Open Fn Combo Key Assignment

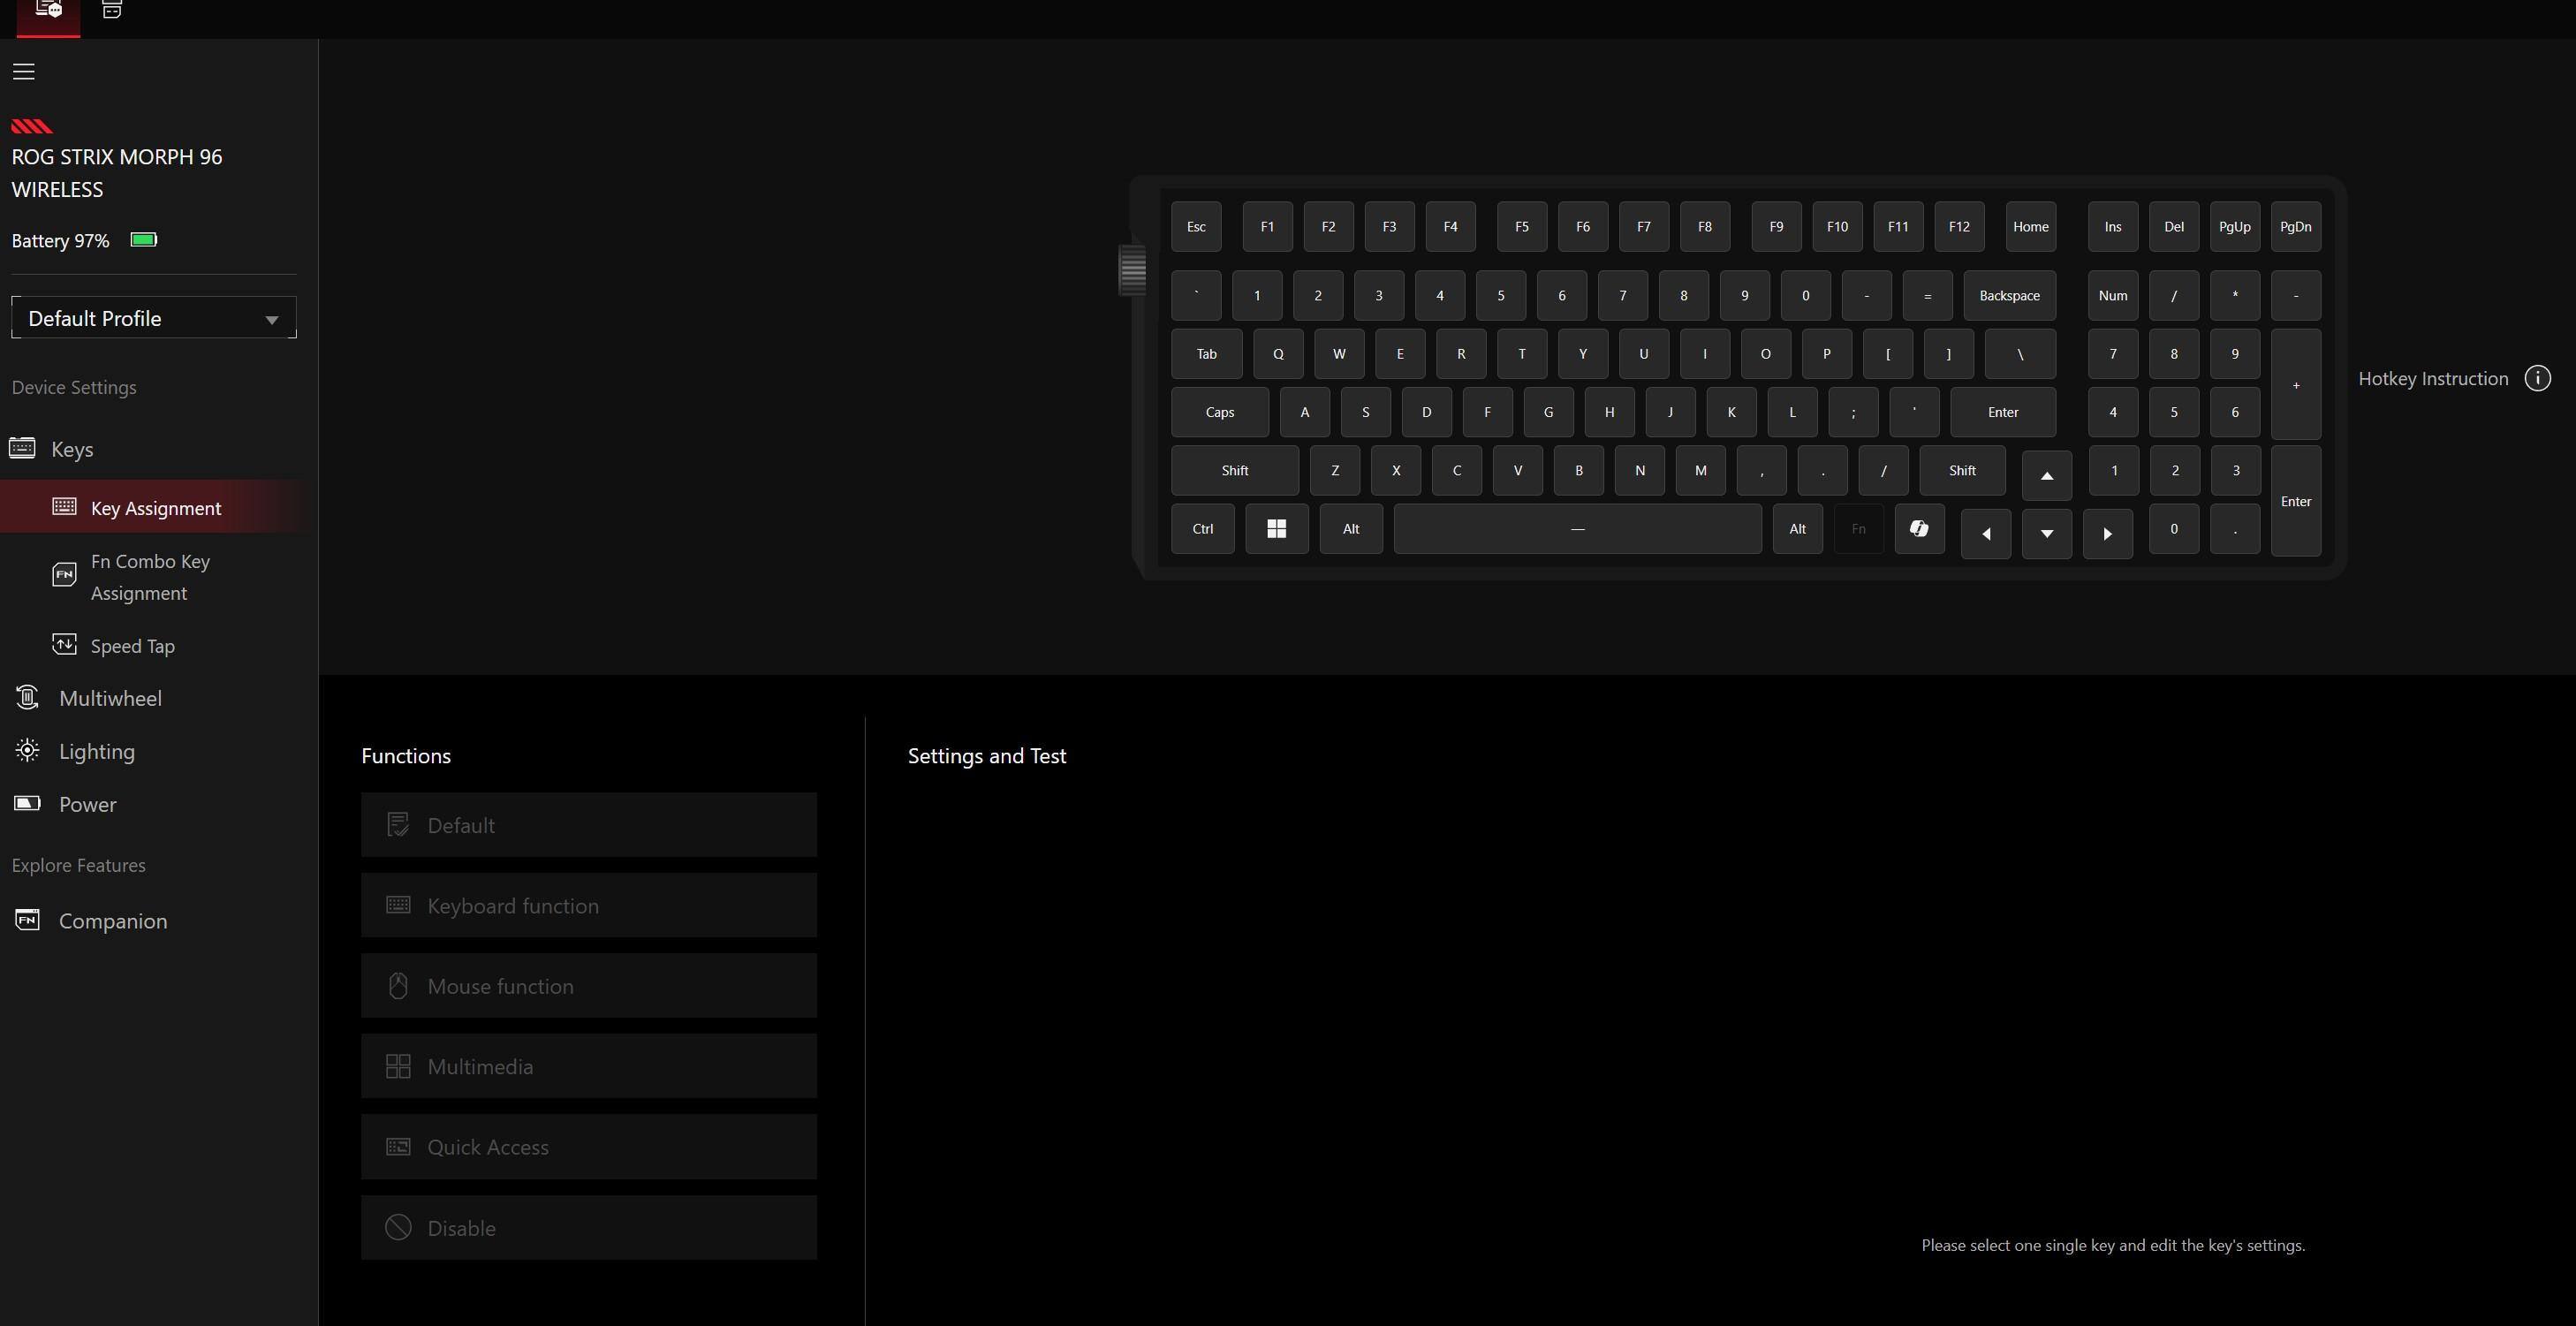click(149, 577)
